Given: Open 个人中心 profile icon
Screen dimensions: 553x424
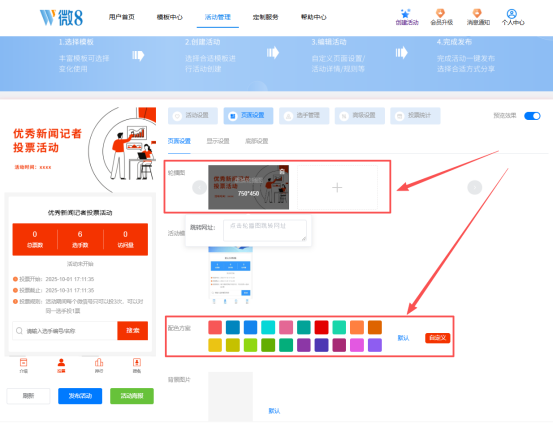Looking at the screenshot, I should tap(512, 14).
